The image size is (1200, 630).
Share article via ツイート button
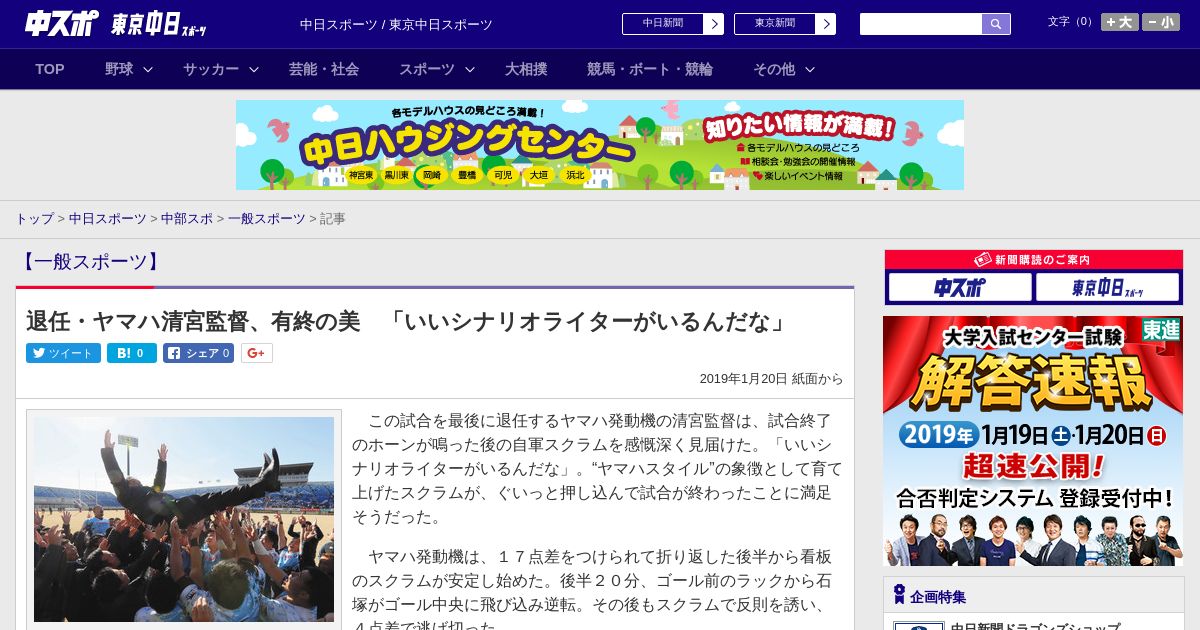tap(63, 353)
